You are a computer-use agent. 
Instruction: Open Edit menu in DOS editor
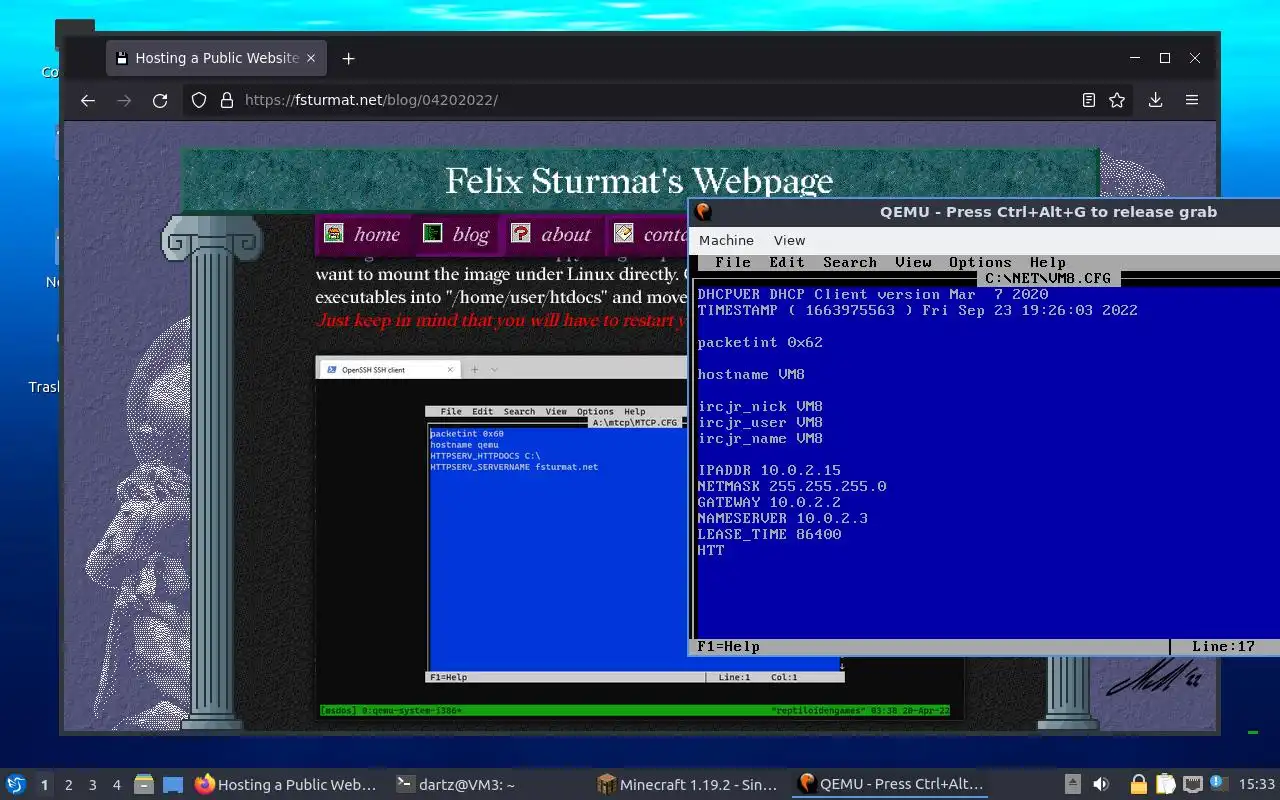point(787,262)
